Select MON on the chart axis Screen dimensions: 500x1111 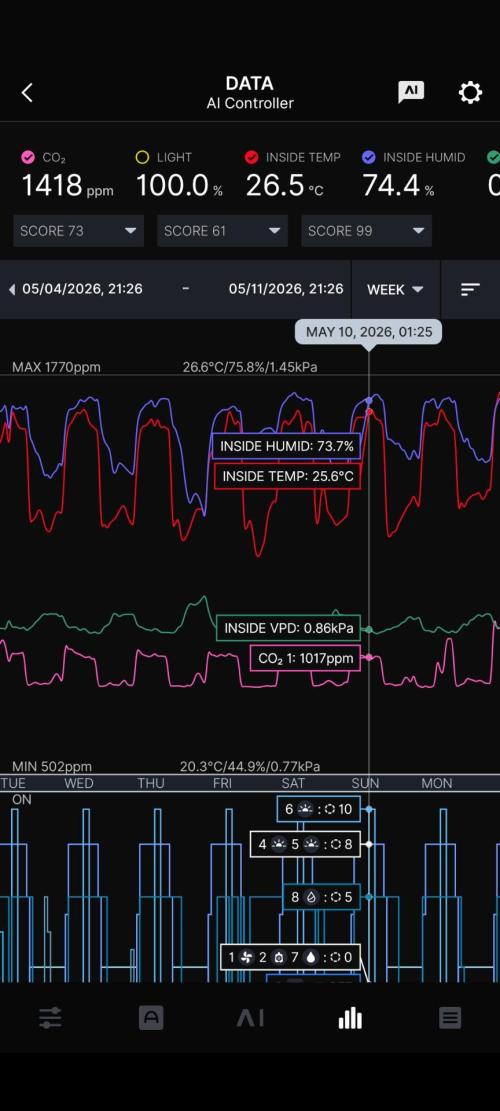437,783
